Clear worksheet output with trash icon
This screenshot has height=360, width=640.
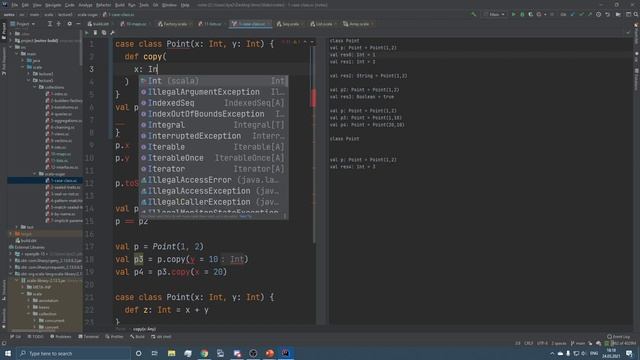(95, 33)
